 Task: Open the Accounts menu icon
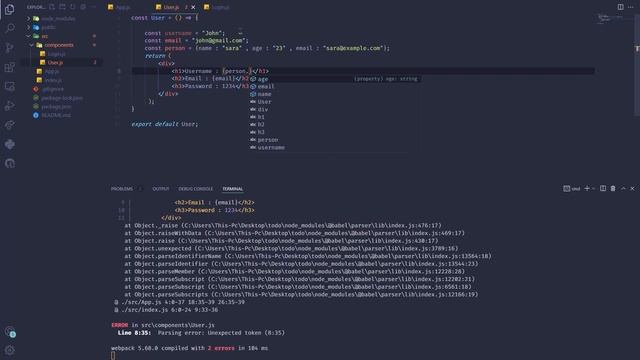(10, 331)
